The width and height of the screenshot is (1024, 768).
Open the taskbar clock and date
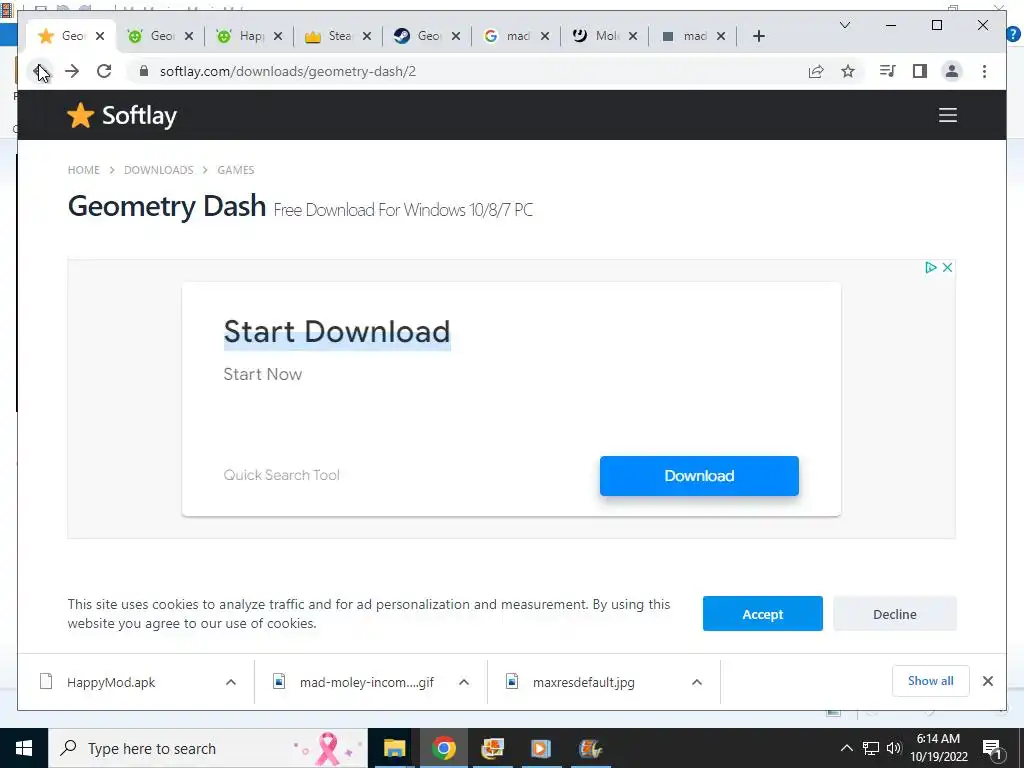coord(938,748)
